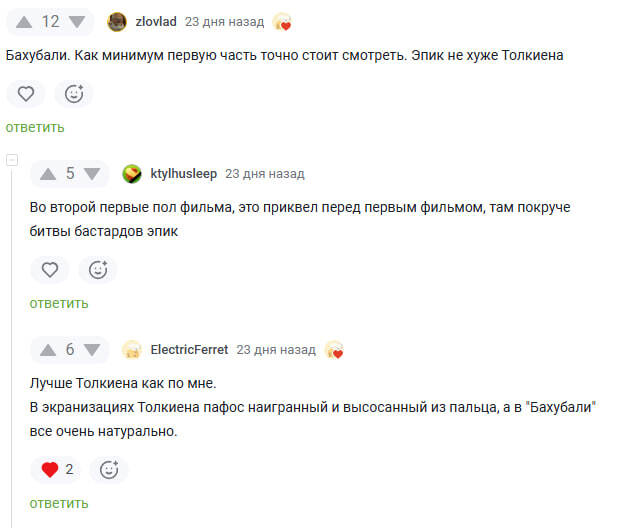The width and height of the screenshot is (632, 528).
Task: Like ktylhusleep's reply with heart
Action: 50,270
